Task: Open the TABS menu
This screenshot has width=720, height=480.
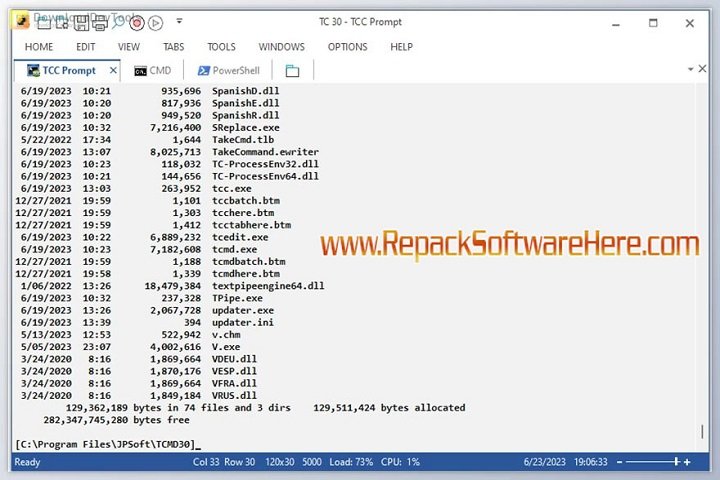Action: 174,47
